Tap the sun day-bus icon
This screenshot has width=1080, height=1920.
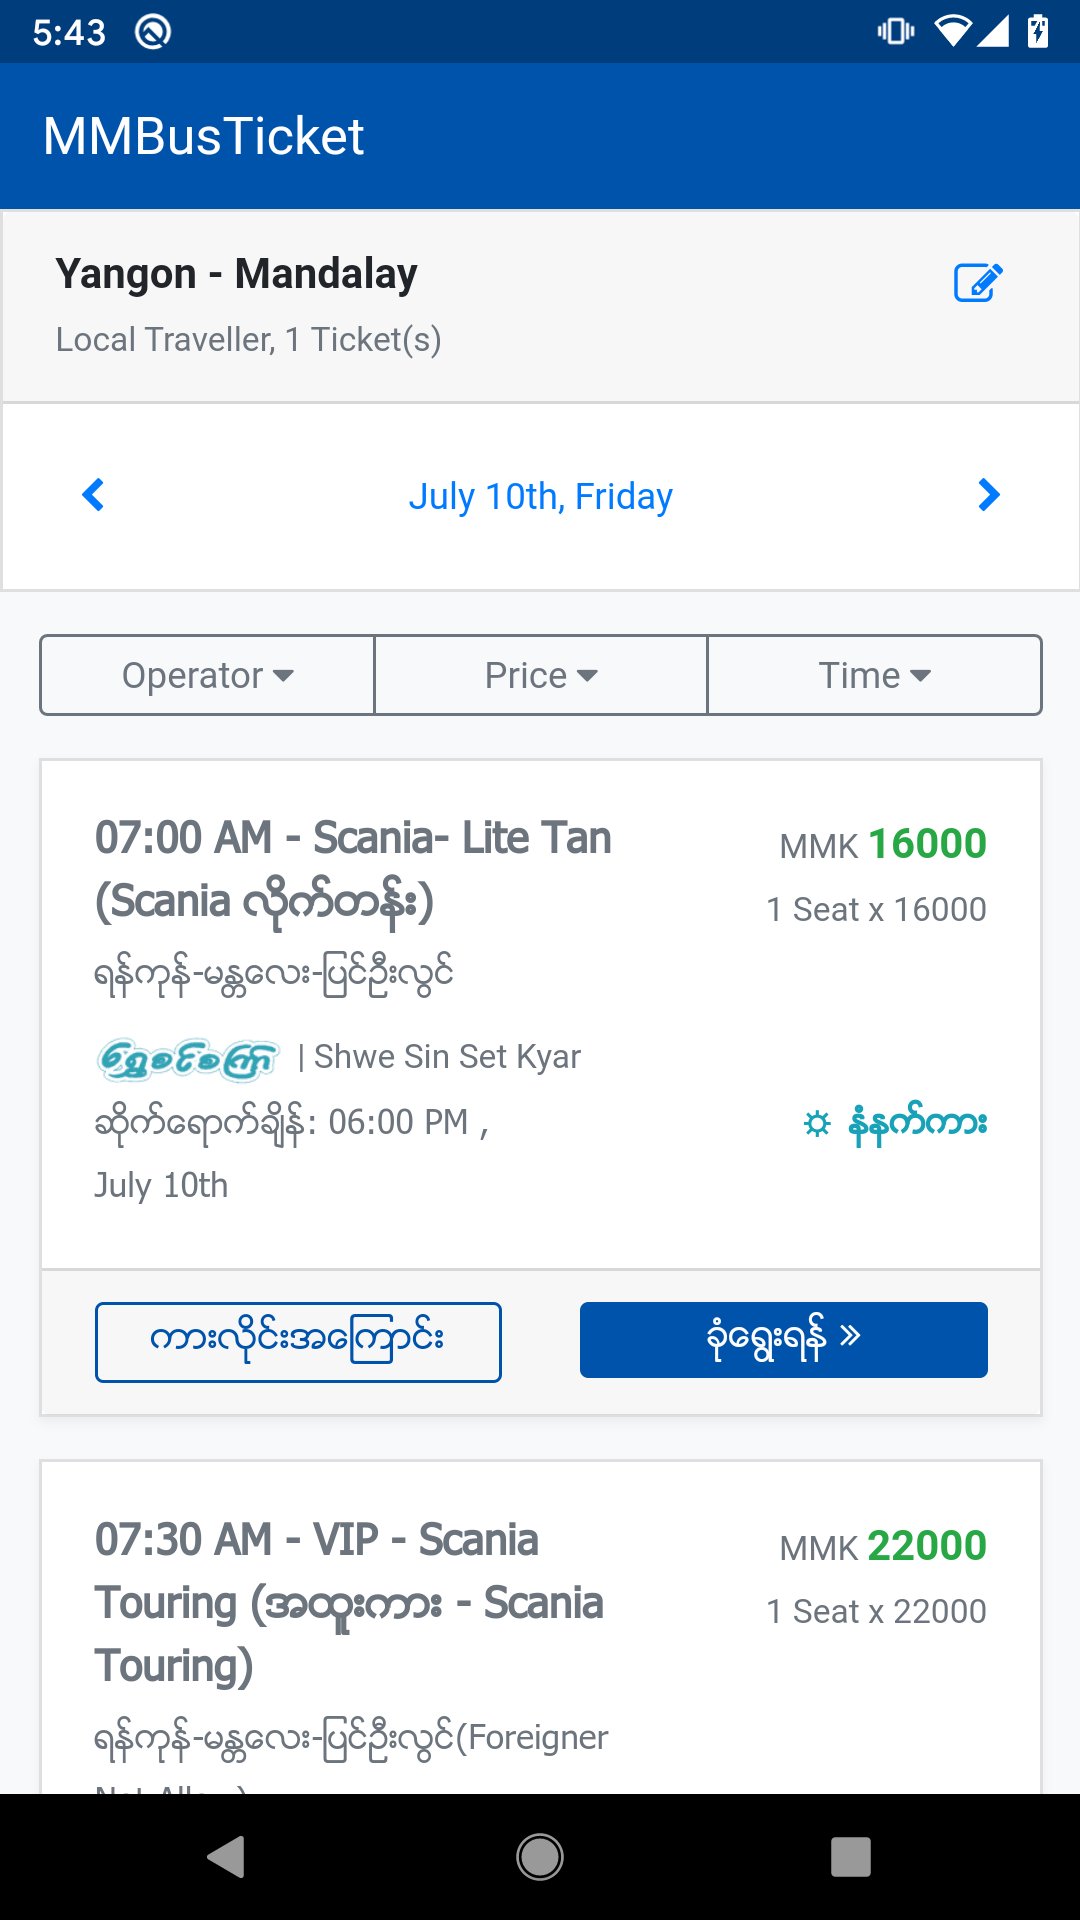tap(817, 1124)
